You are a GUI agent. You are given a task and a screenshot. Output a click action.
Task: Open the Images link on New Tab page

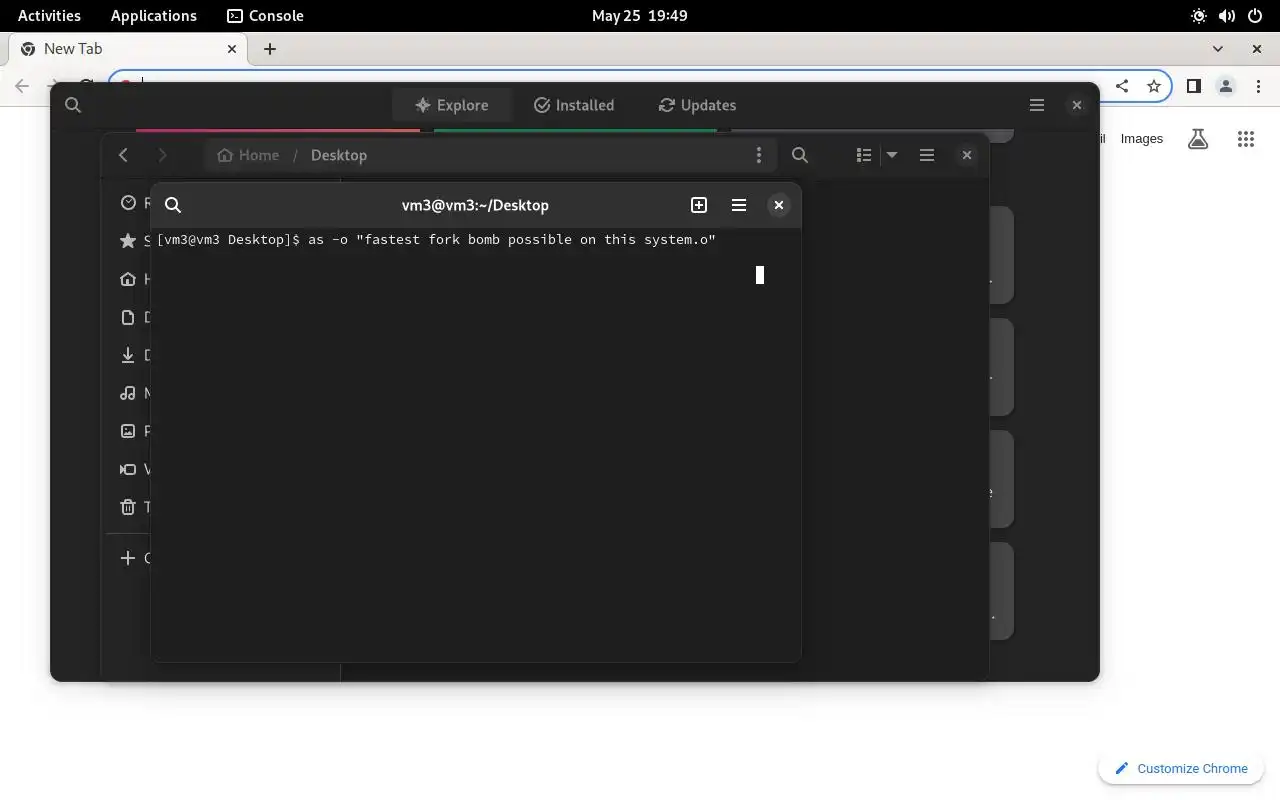click(x=1141, y=139)
